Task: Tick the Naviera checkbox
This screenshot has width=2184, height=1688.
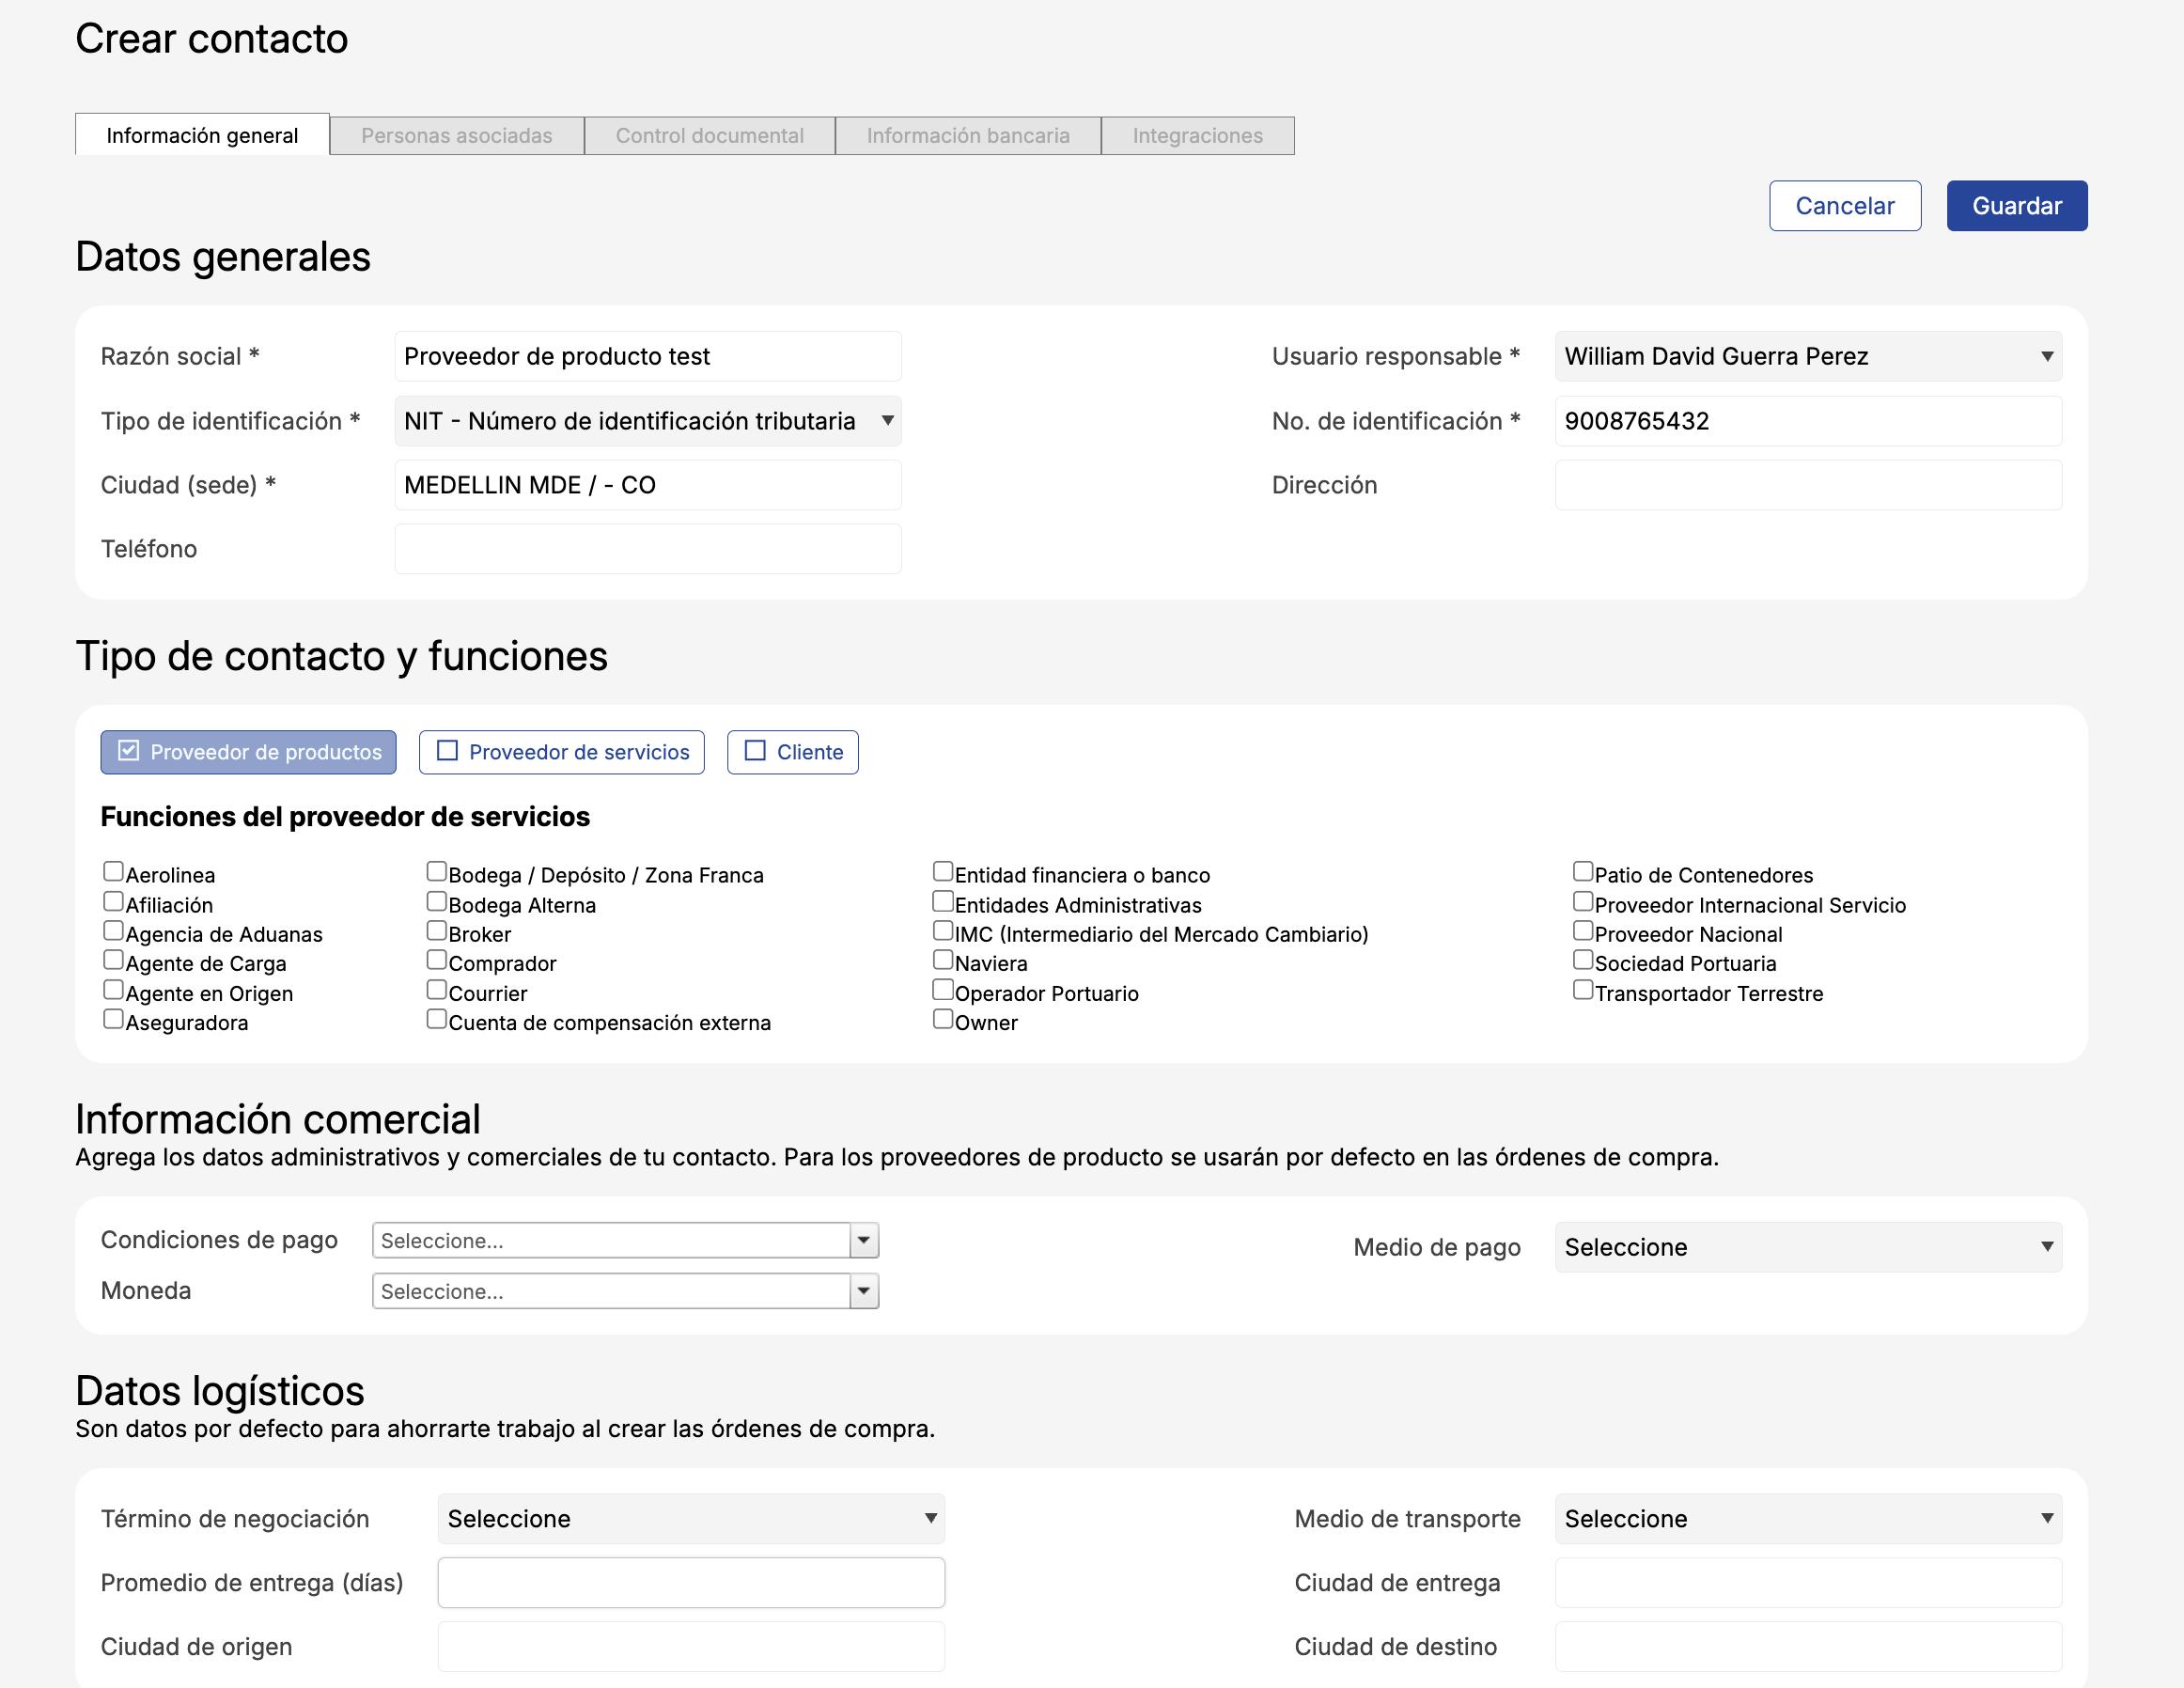Action: coord(942,960)
